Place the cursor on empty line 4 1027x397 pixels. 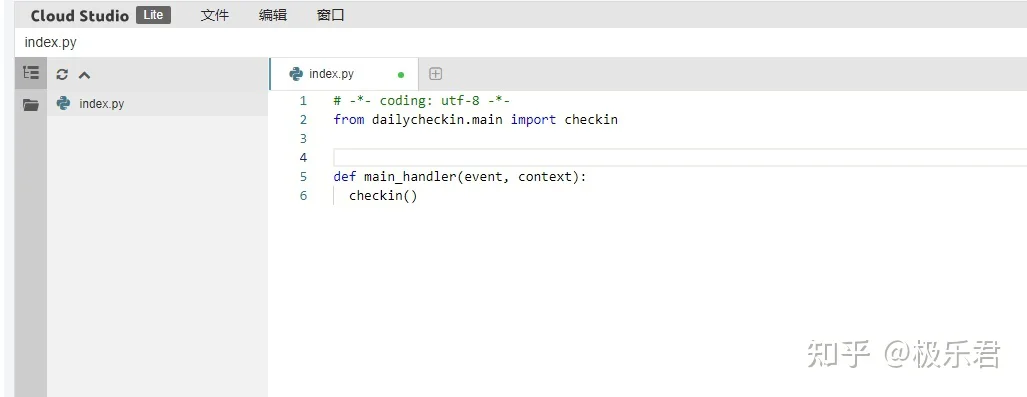pos(680,157)
